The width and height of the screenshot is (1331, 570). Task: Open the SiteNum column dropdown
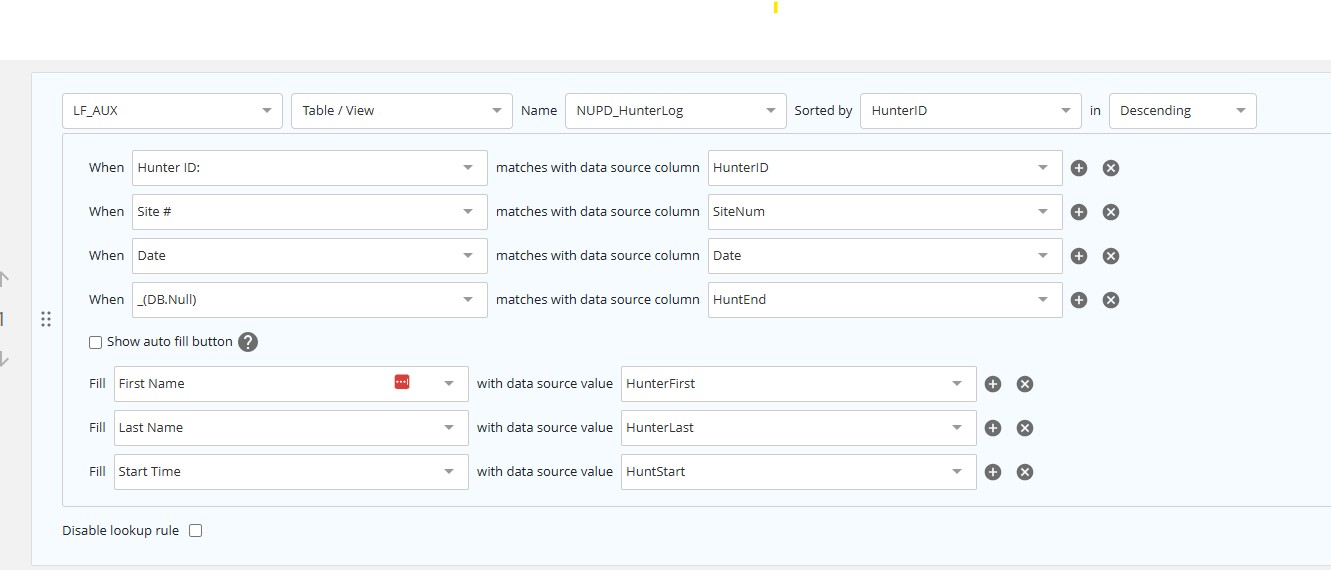(x=885, y=212)
